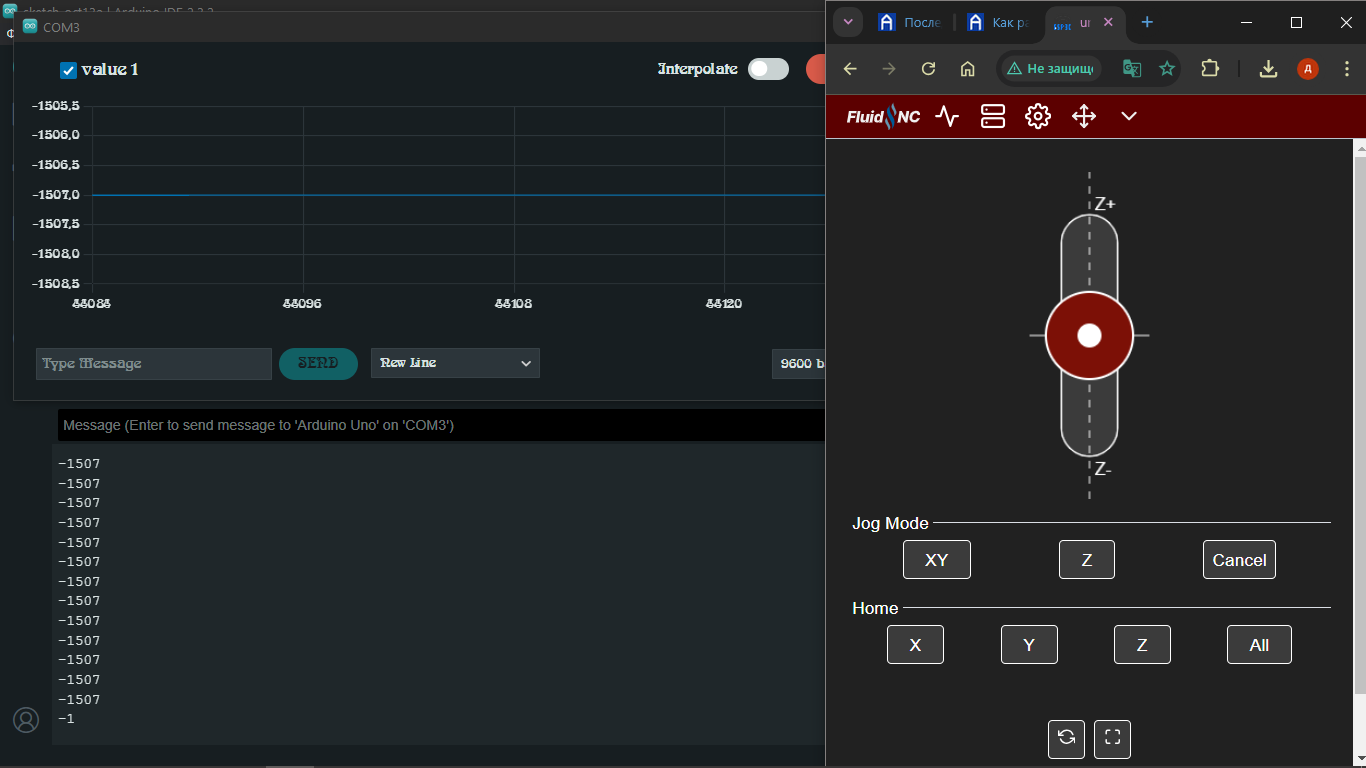Select the FluidNC jog arrows icon
The image size is (1366, 768).
click(x=1084, y=117)
